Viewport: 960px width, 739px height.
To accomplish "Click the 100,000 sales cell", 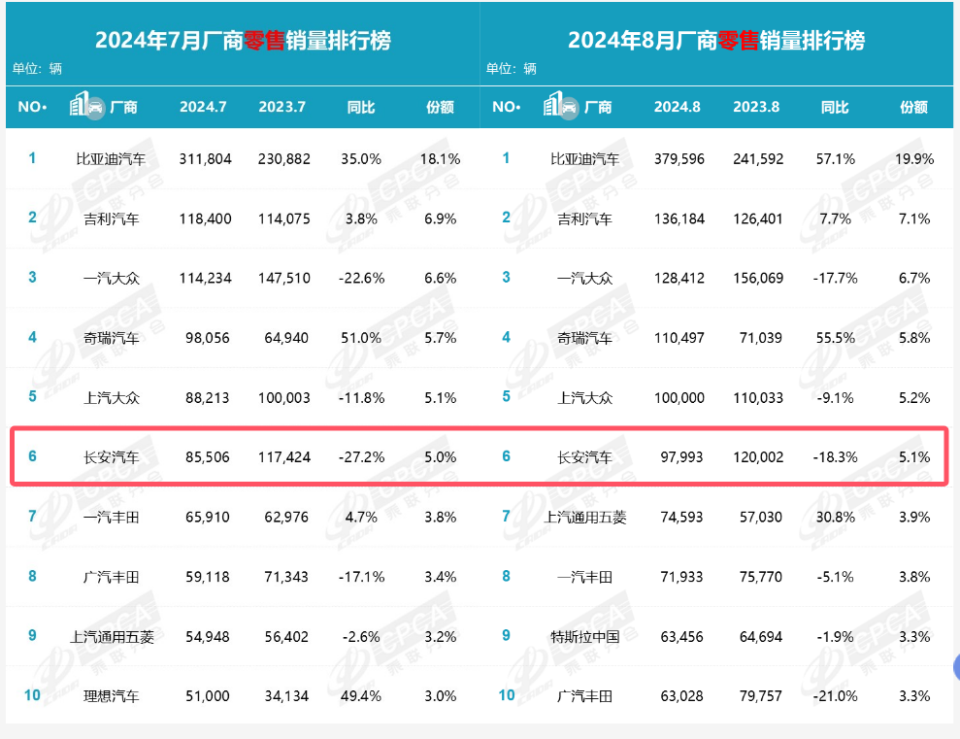I will coord(680,398).
